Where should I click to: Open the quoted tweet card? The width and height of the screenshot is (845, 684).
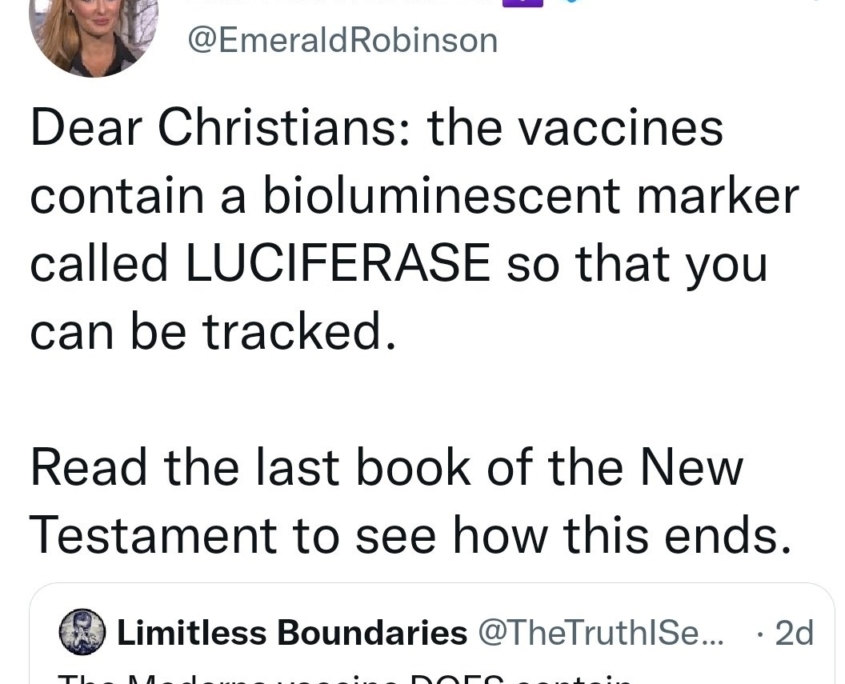pyautogui.click(x=432, y=633)
